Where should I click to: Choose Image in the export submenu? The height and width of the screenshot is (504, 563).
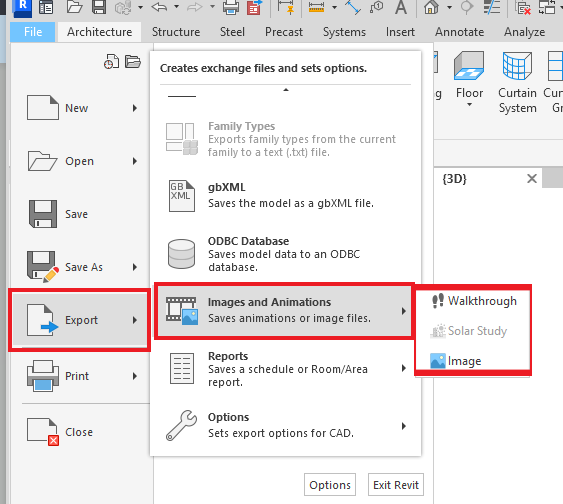tap(456, 361)
